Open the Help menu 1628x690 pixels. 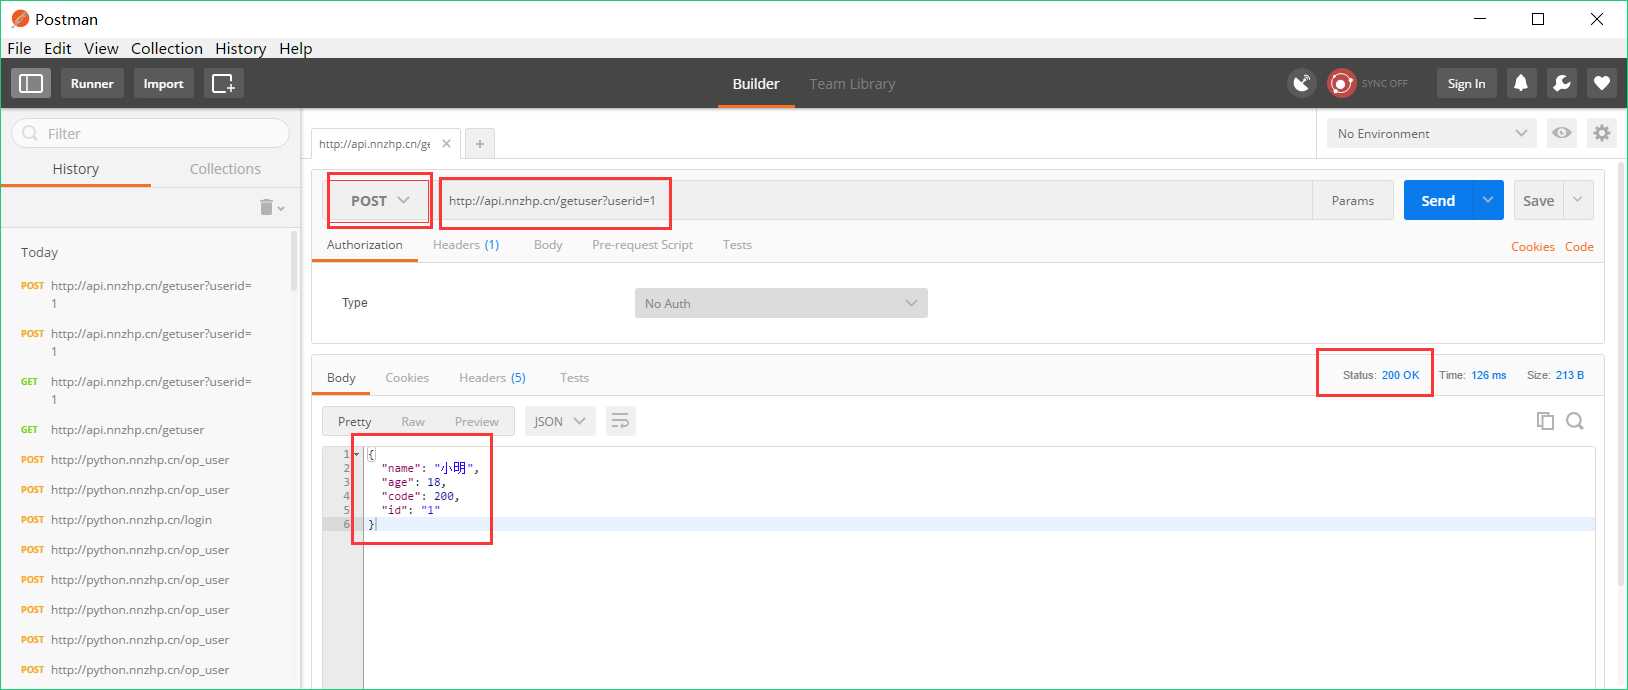tap(296, 48)
